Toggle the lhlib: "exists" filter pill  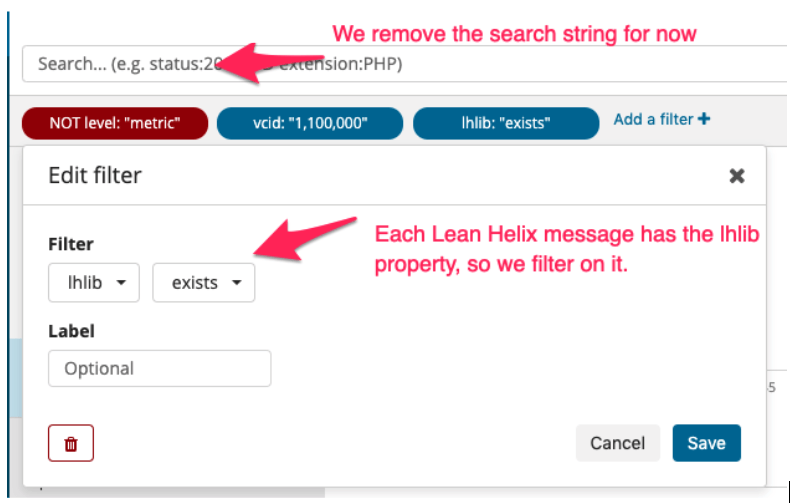click(506, 123)
